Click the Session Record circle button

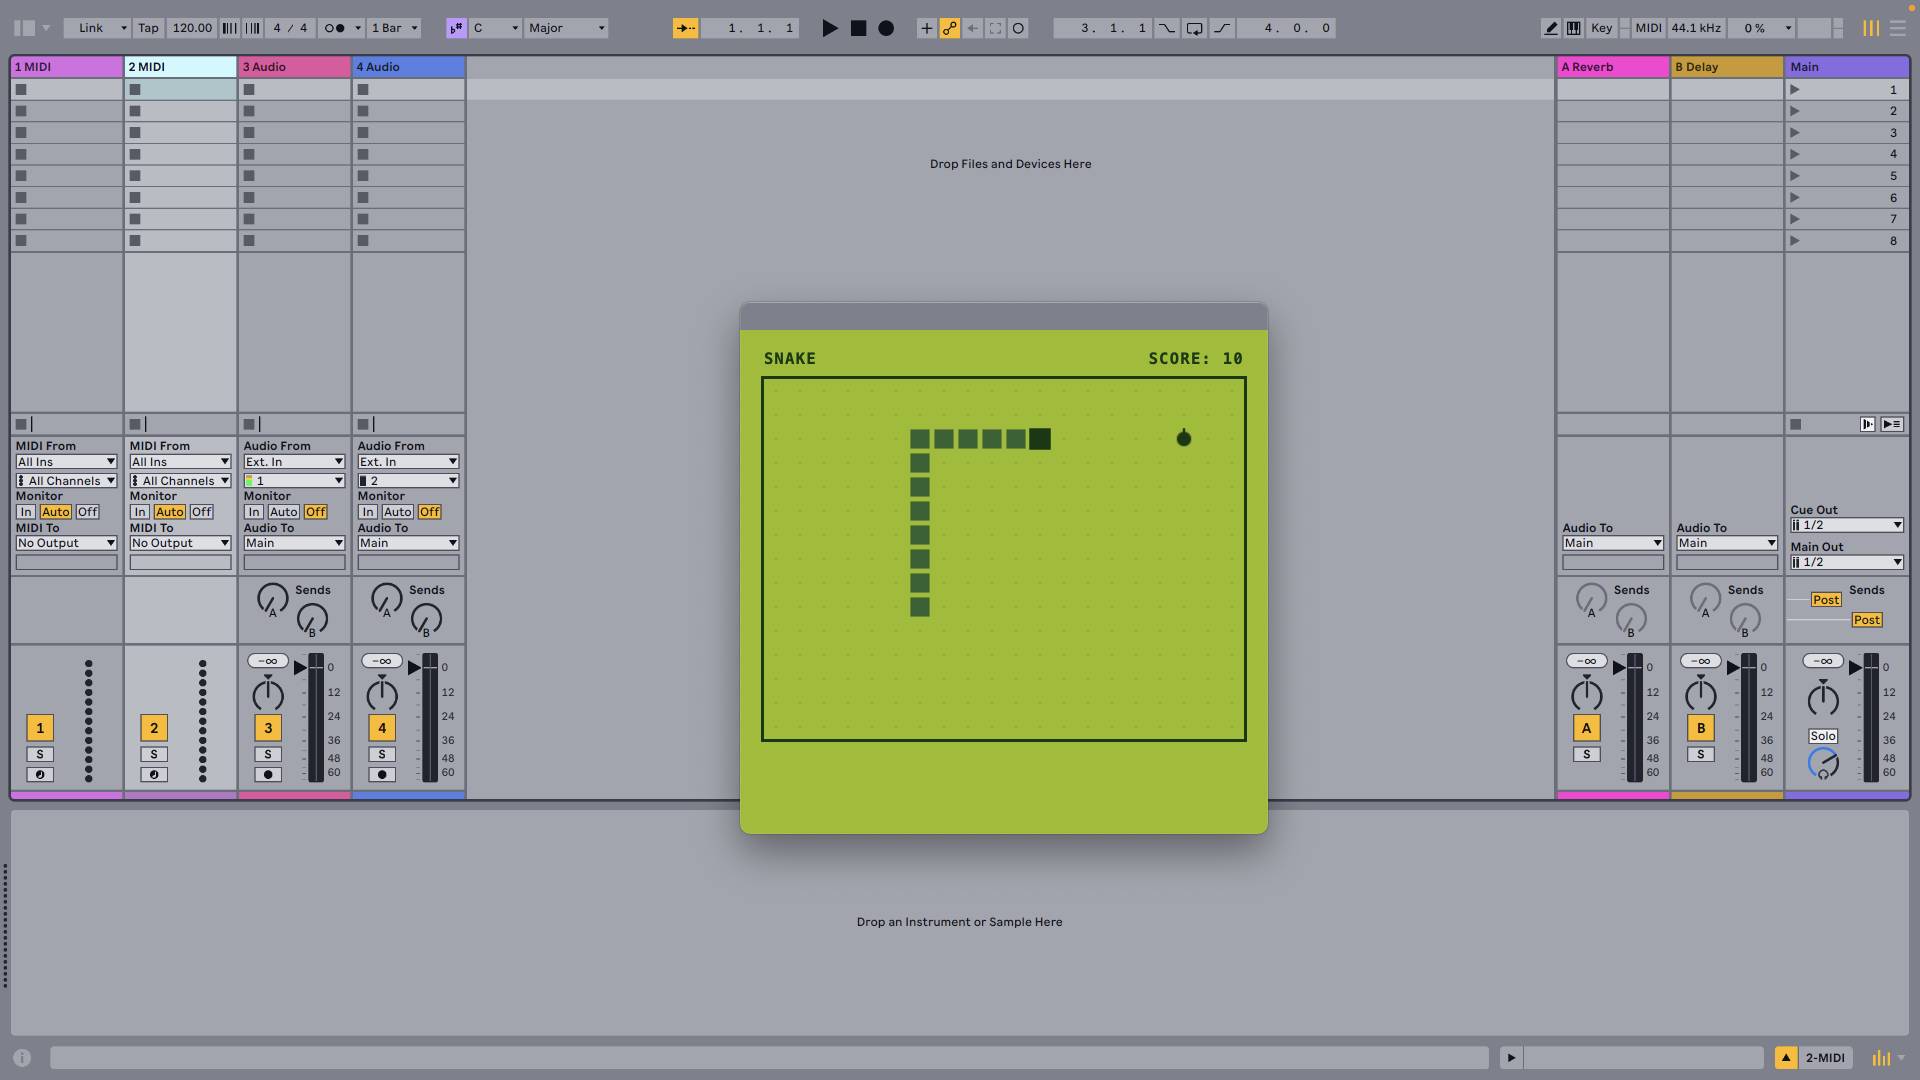point(1018,28)
